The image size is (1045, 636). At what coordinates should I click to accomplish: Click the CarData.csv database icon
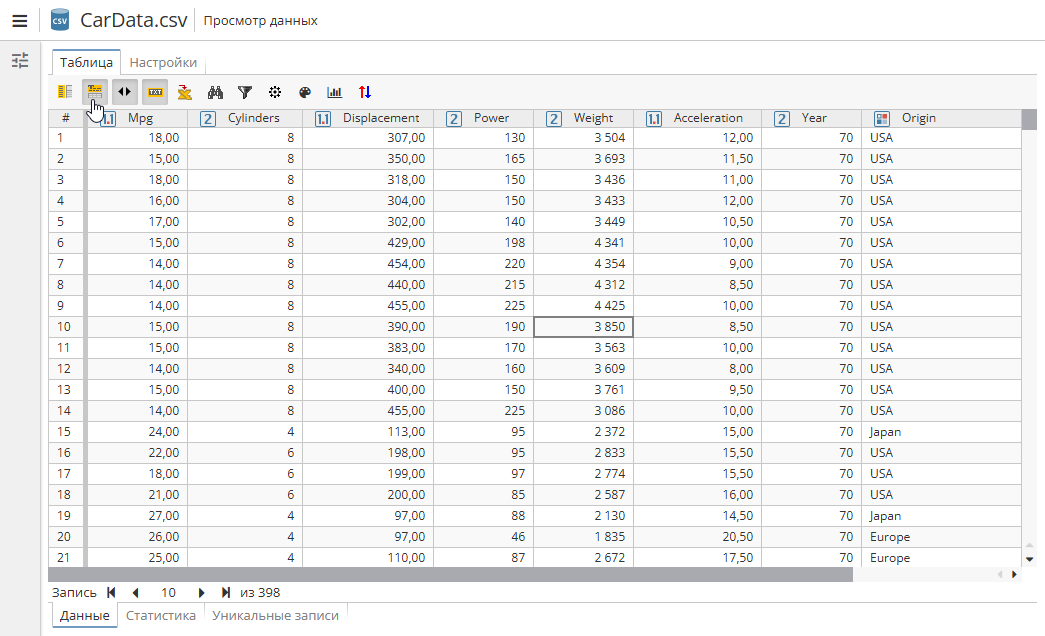60,20
